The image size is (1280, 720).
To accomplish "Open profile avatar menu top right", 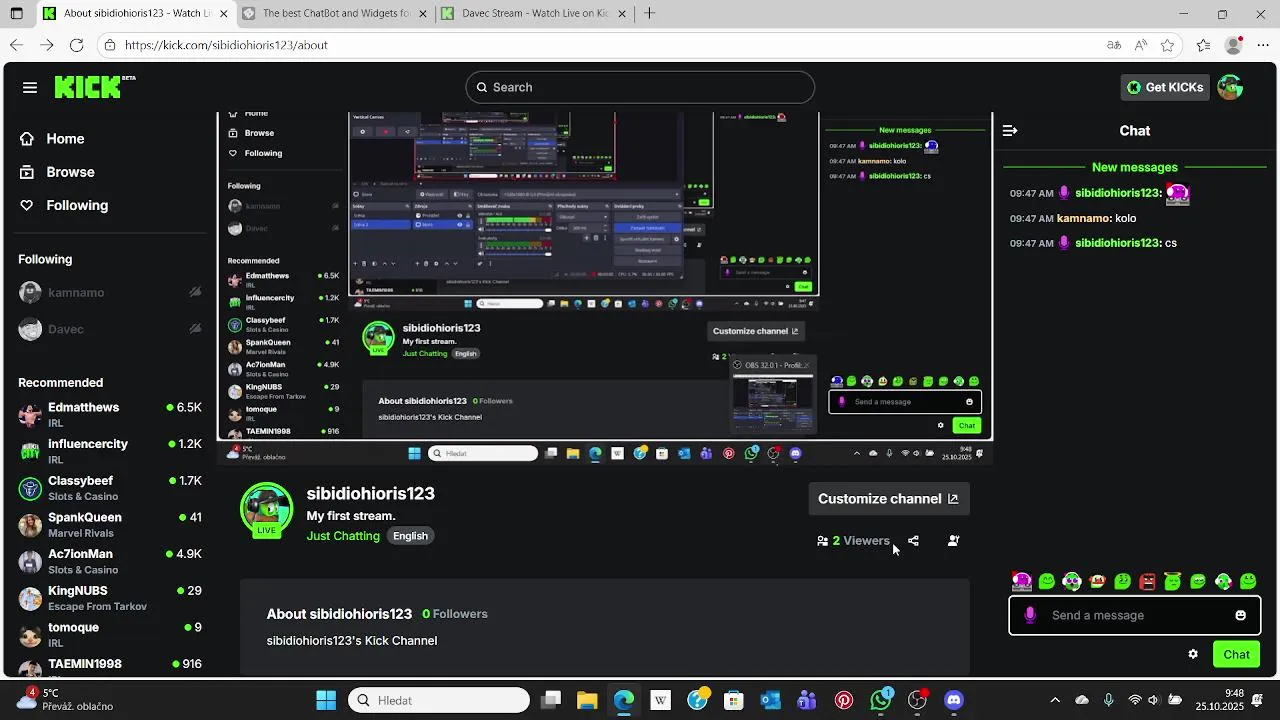I will 1230,87.
